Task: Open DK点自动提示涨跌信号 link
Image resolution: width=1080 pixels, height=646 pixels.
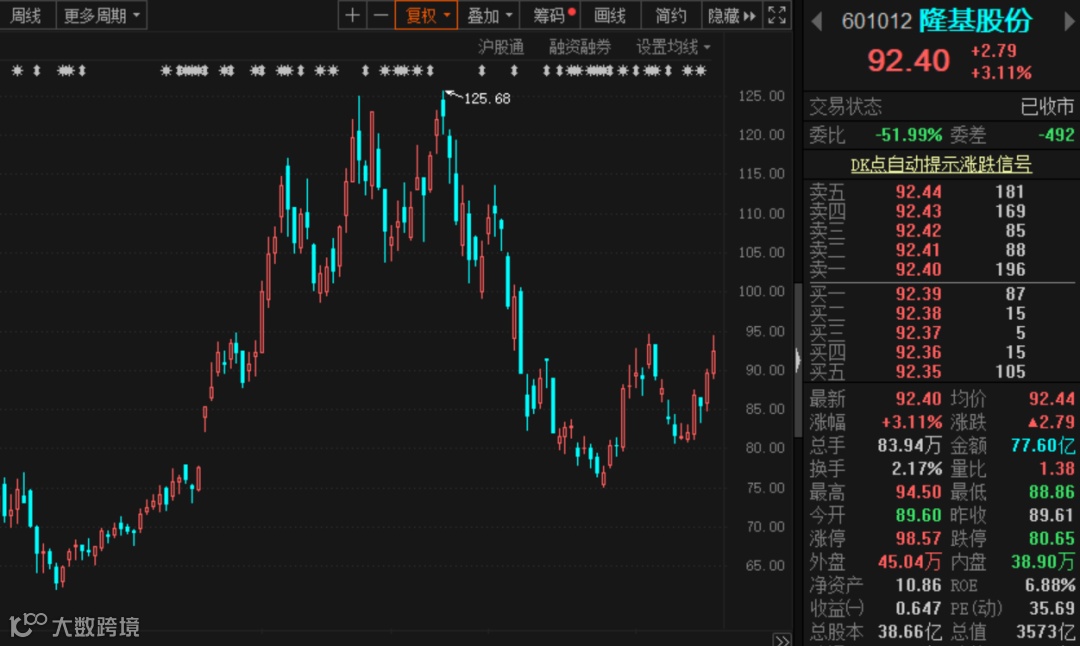Action: [941, 165]
